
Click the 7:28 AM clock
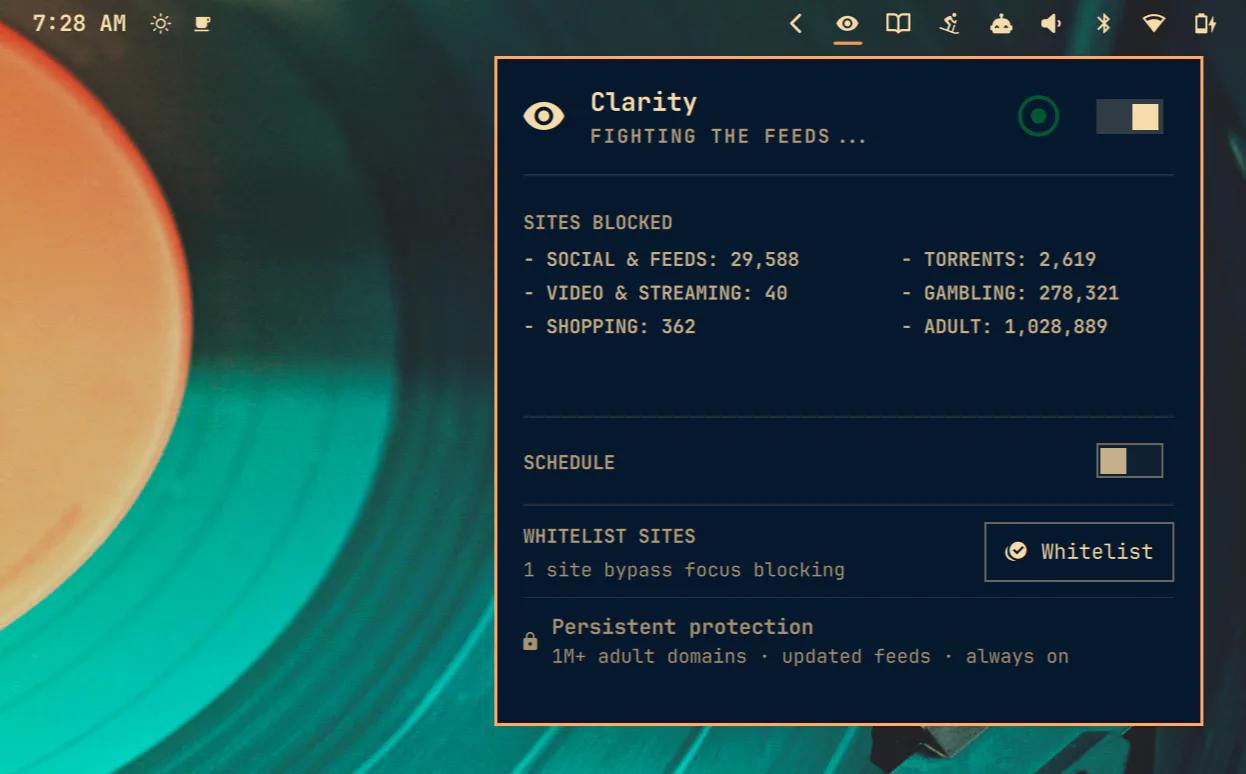(x=79, y=23)
